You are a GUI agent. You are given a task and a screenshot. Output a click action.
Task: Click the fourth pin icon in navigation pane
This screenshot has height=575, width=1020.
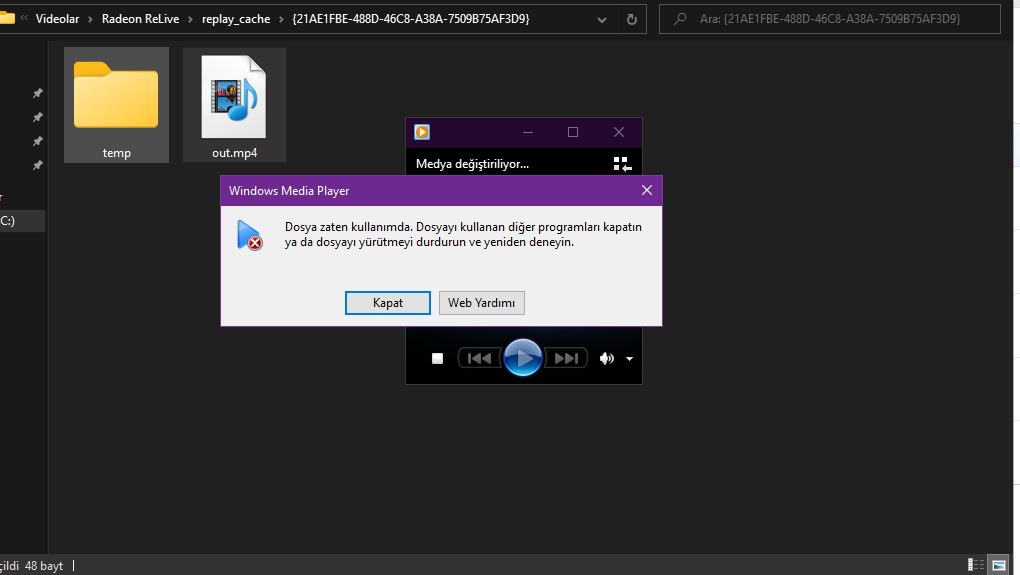pyautogui.click(x=38, y=165)
